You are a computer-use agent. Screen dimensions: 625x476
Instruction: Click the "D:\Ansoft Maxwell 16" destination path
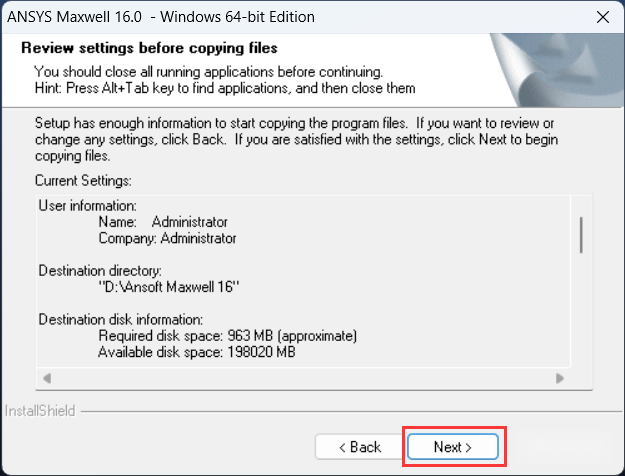[x=169, y=287]
